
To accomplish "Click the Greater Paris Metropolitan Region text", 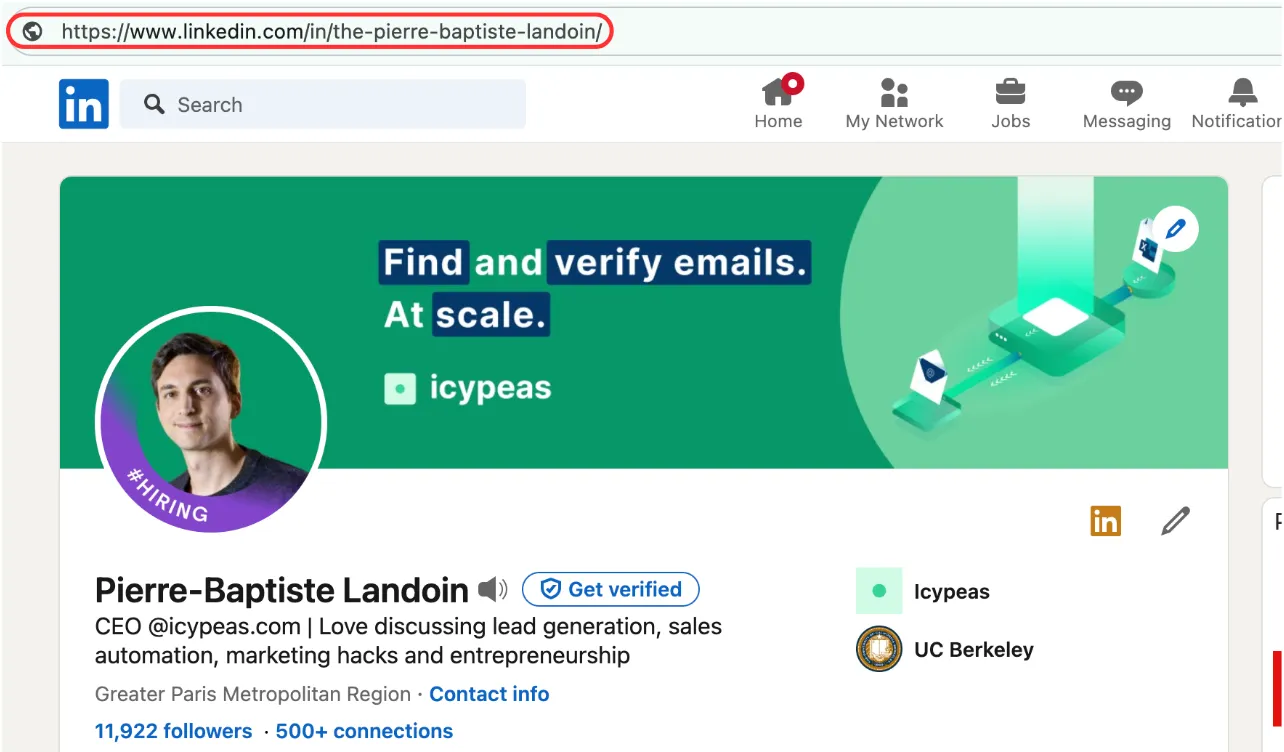I will click(253, 694).
